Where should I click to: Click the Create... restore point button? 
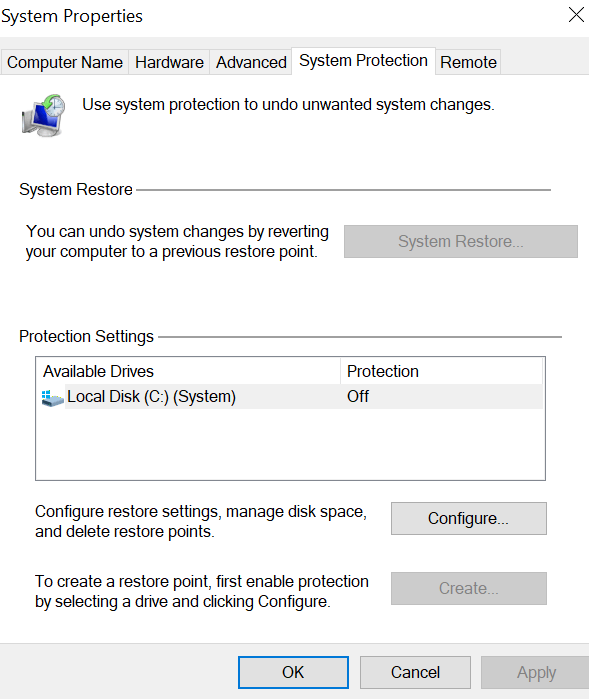point(469,588)
